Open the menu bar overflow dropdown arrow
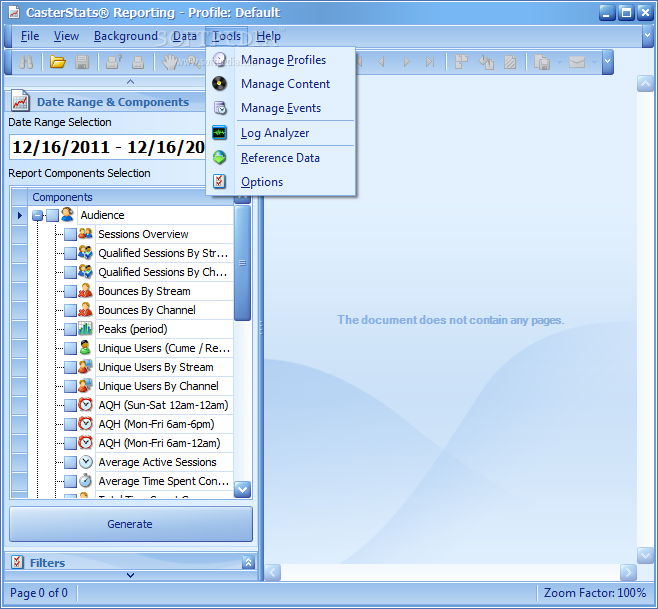 click(x=647, y=36)
